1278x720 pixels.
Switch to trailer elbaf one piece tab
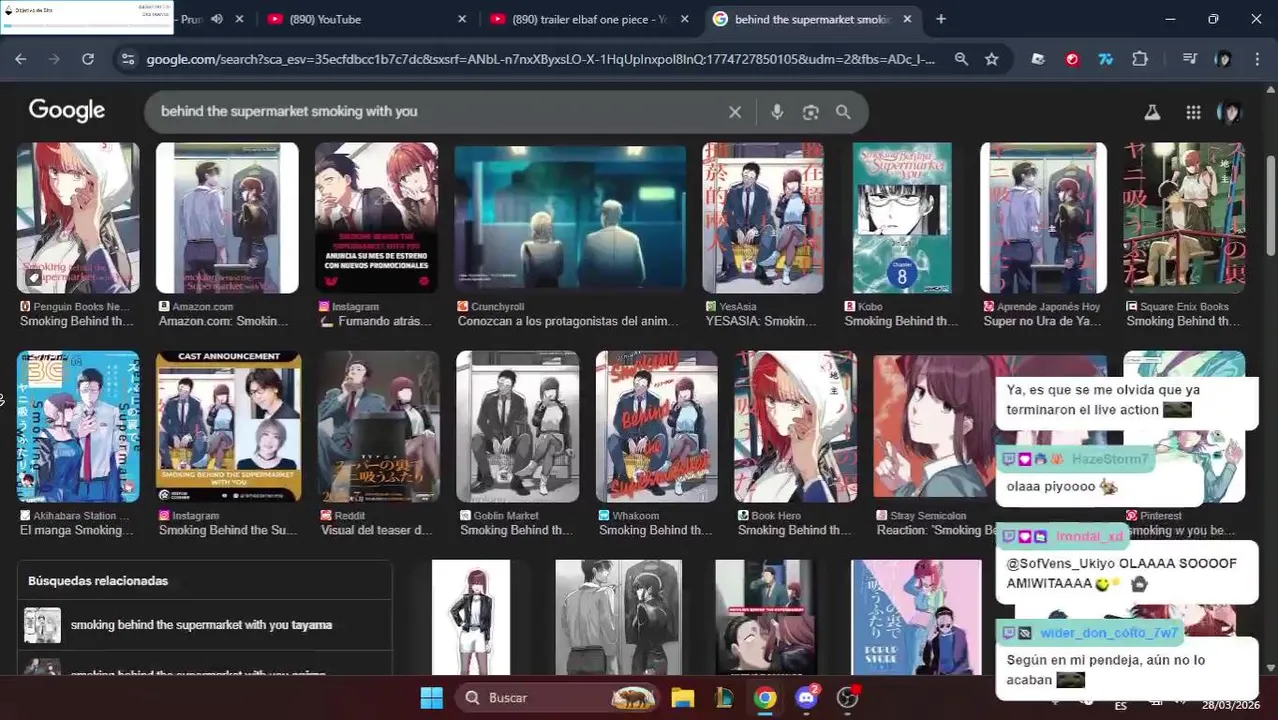(x=589, y=19)
